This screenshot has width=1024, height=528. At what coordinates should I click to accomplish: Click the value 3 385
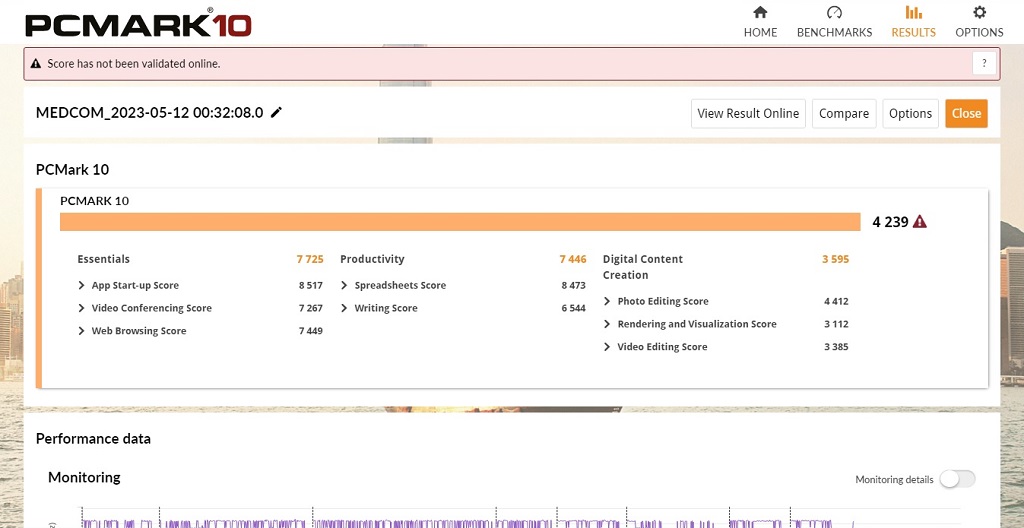coord(836,347)
